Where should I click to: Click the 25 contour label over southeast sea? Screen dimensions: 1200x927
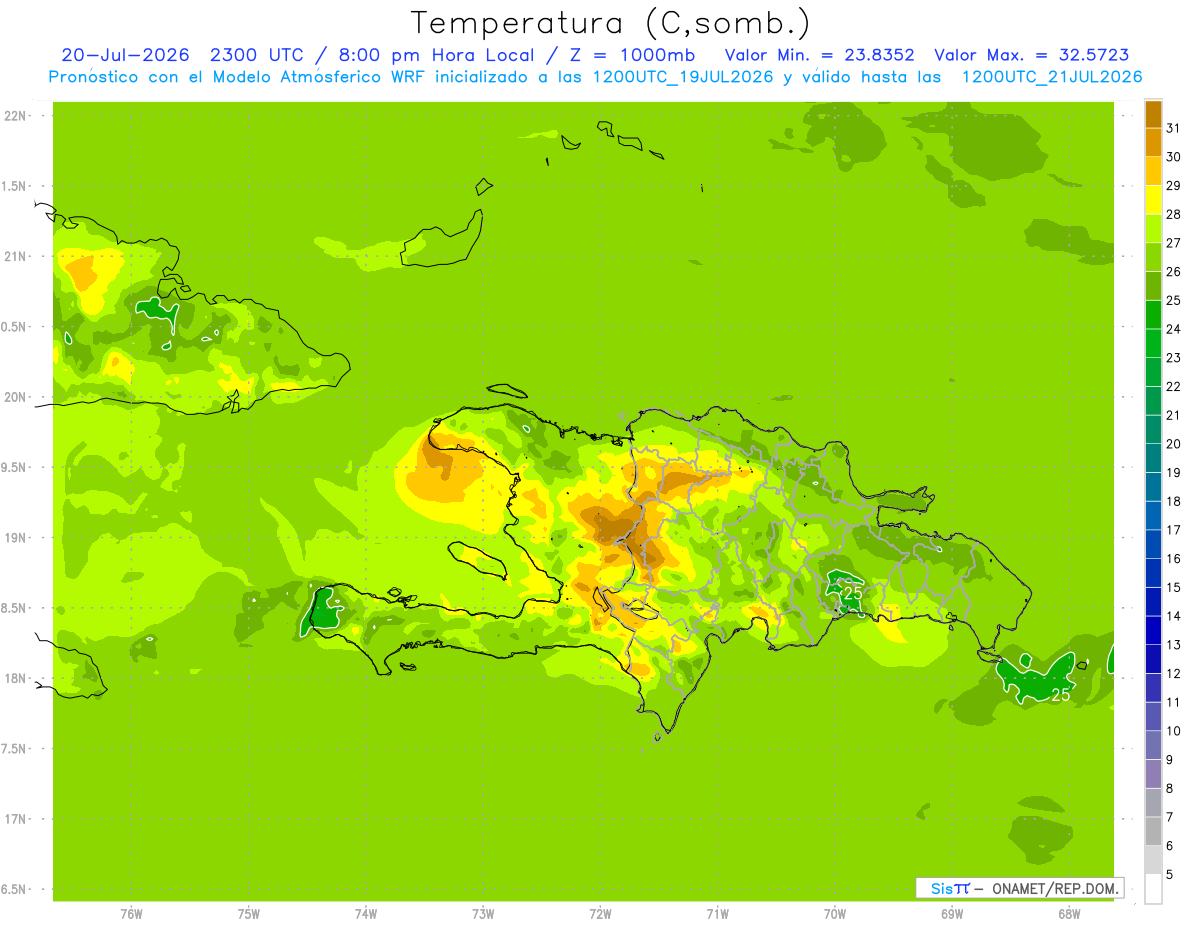(x=1060, y=696)
